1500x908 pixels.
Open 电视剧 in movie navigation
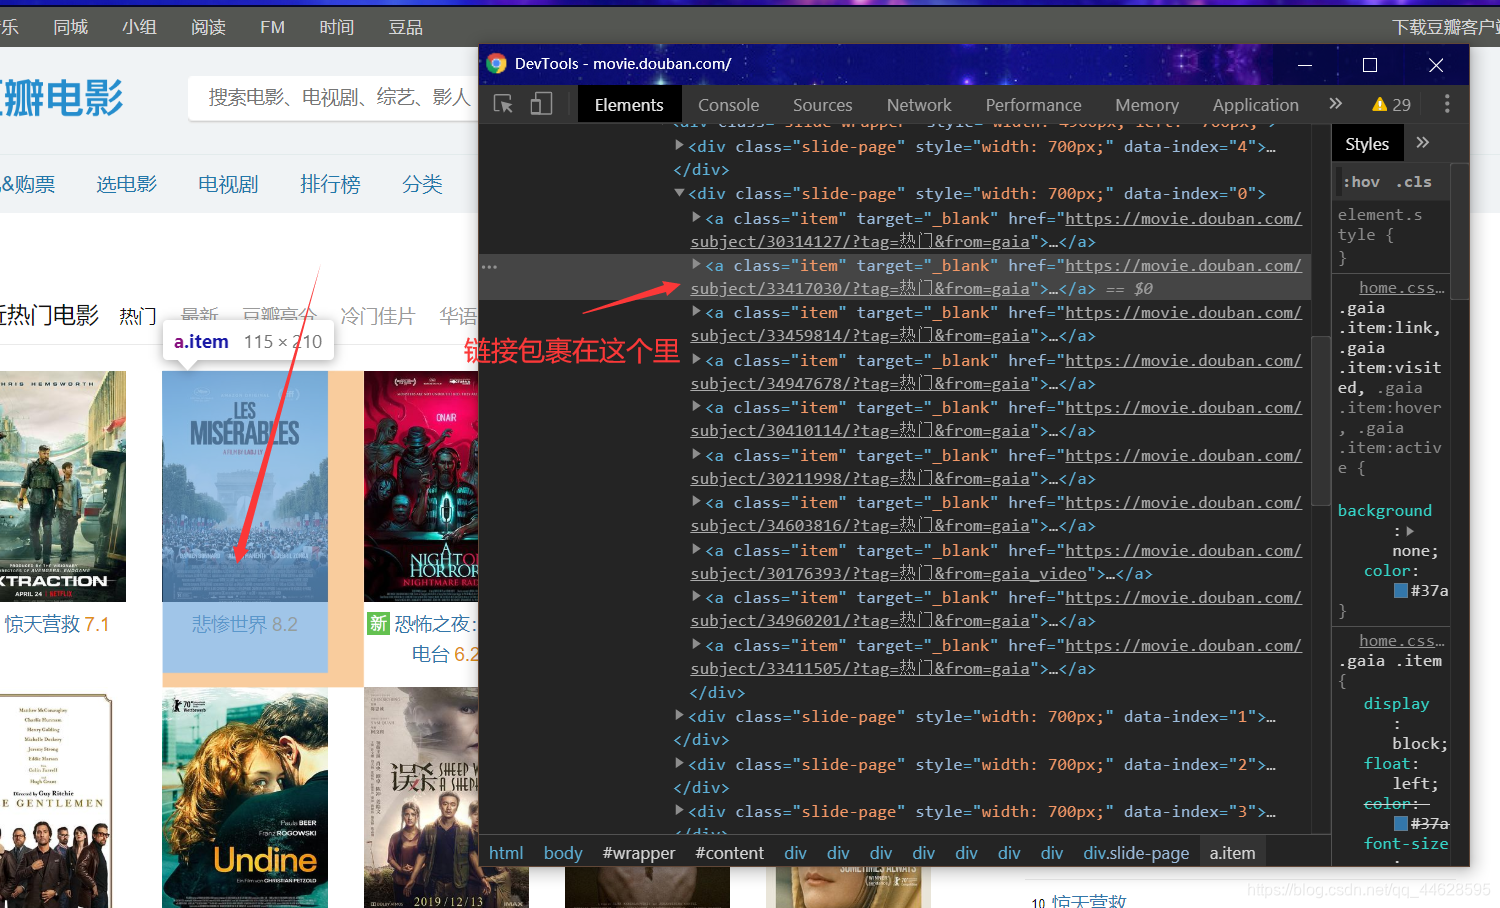coord(228,184)
